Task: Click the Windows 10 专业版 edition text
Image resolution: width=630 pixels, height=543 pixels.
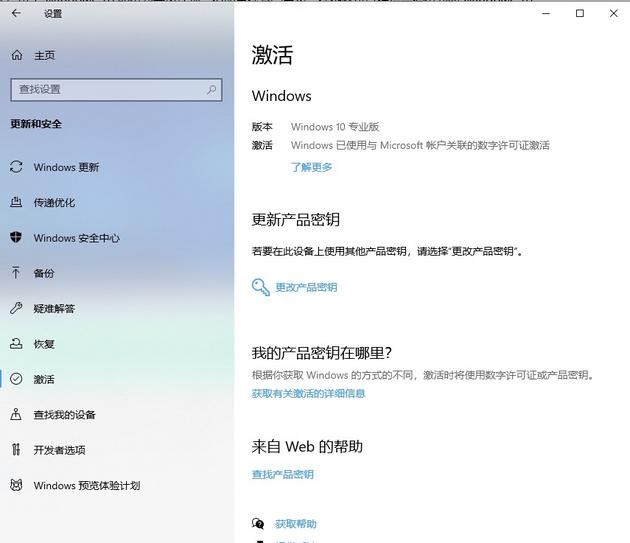Action: (335, 127)
